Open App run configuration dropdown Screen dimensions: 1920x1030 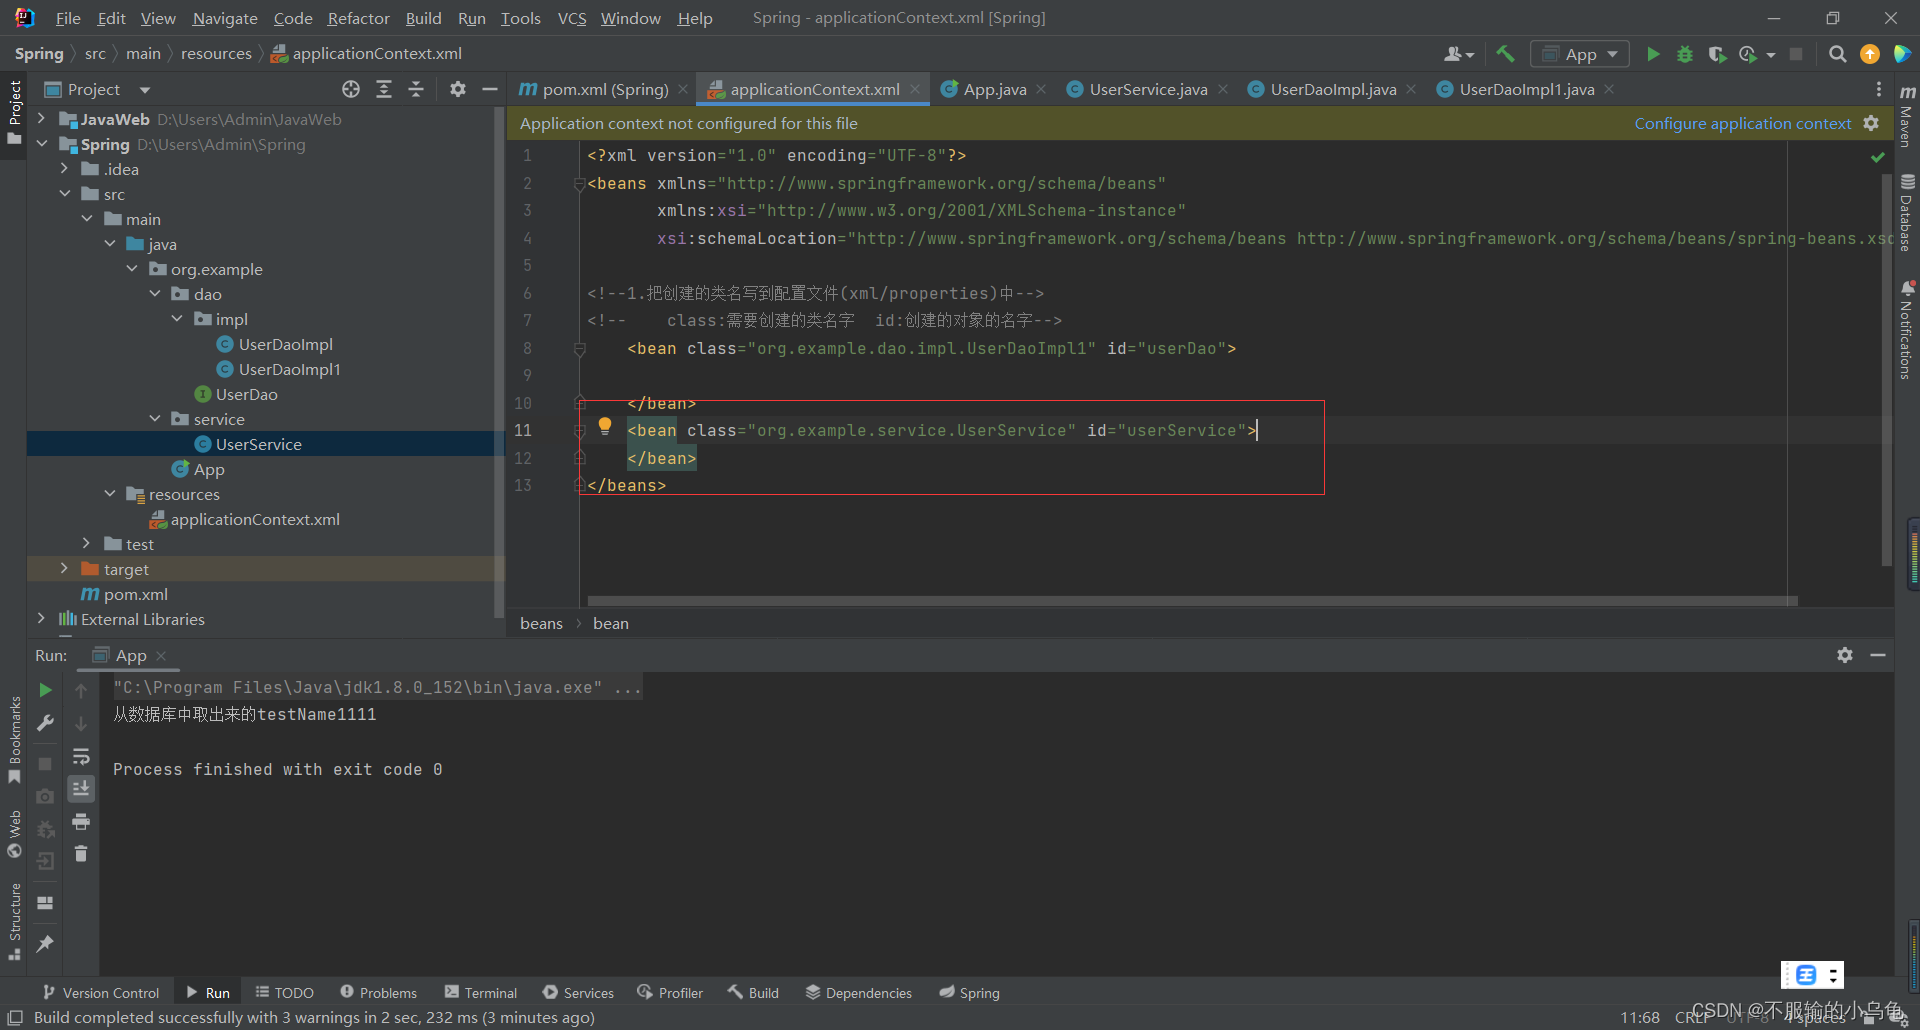click(x=1580, y=54)
